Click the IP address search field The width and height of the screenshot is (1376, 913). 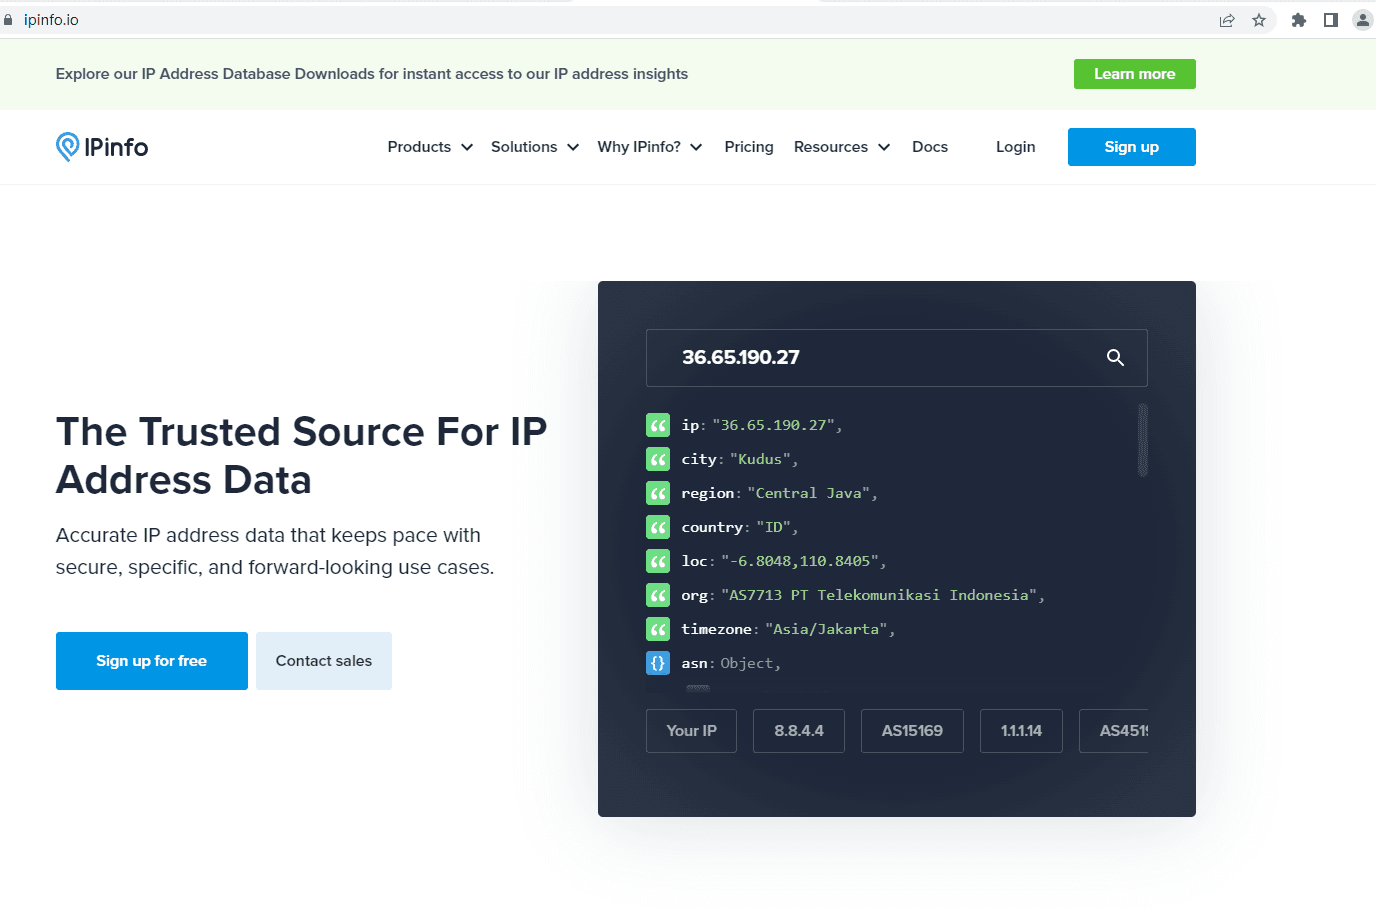[896, 358]
